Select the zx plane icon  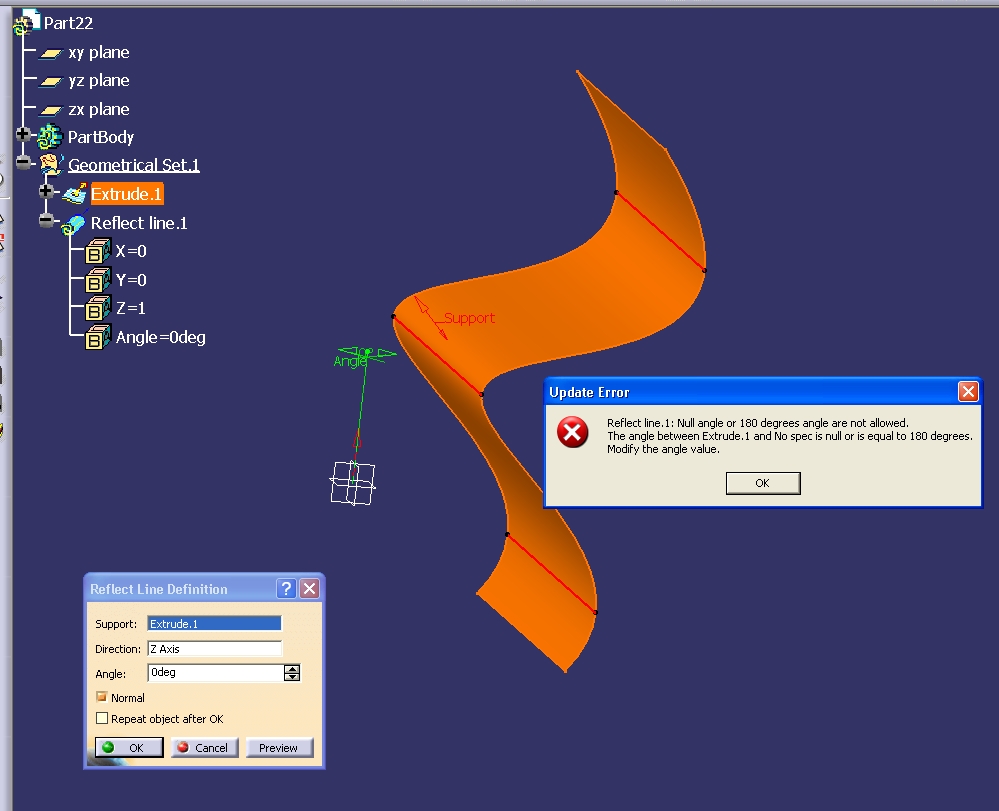coord(50,110)
